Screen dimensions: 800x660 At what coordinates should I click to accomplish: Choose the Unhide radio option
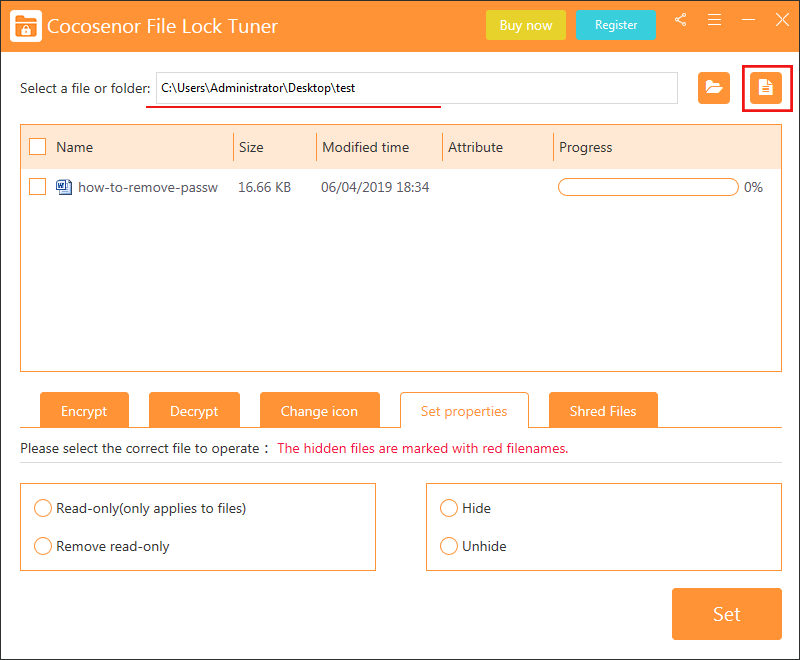[x=449, y=546]
